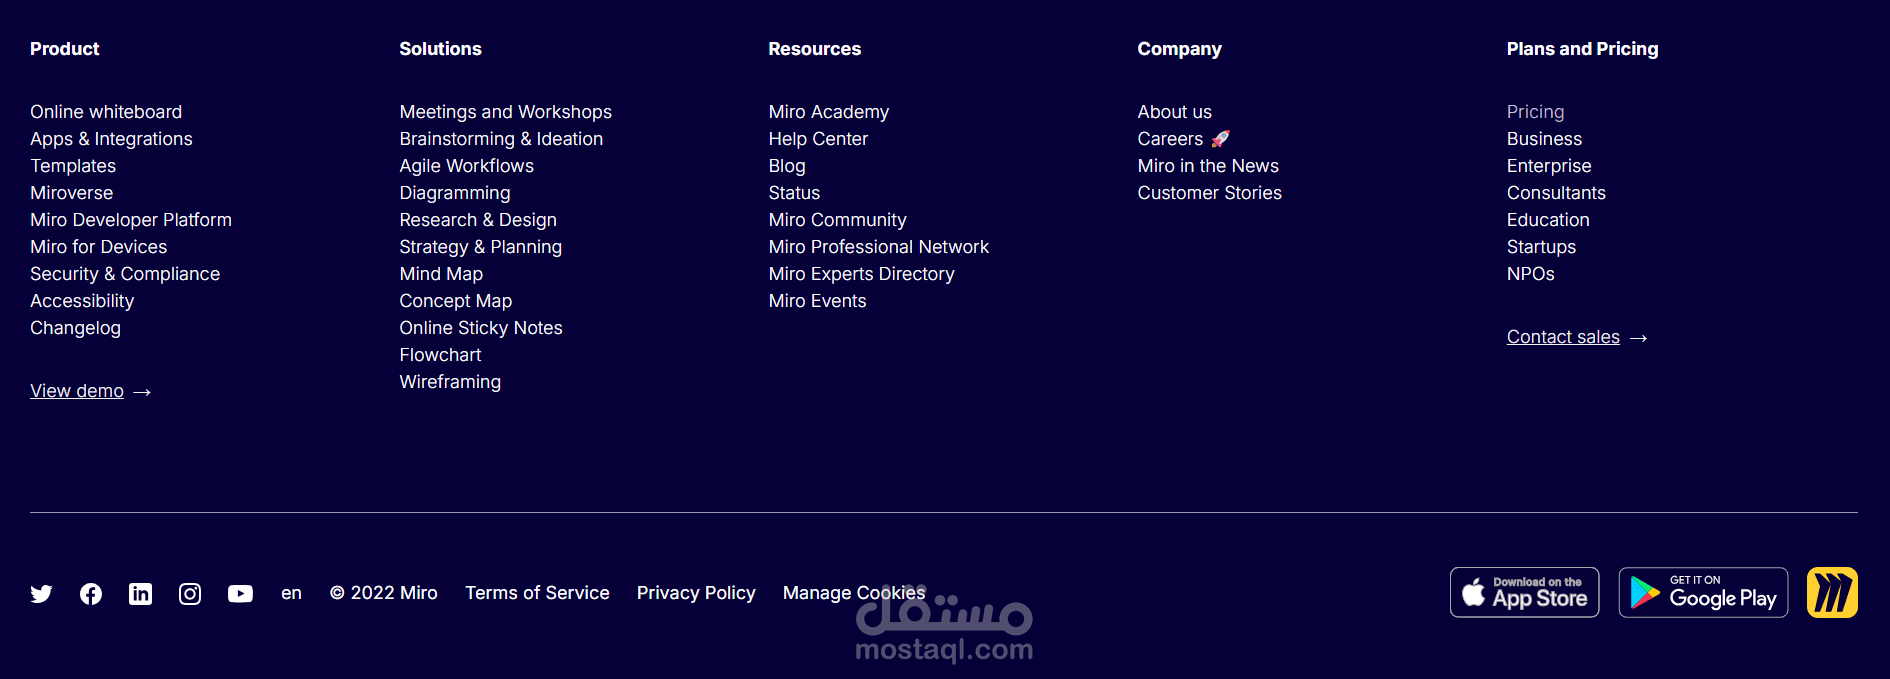Click the Blog link
Image resolution: width=1890 pixels, height=679 pixels.
(x=787, y=166)
